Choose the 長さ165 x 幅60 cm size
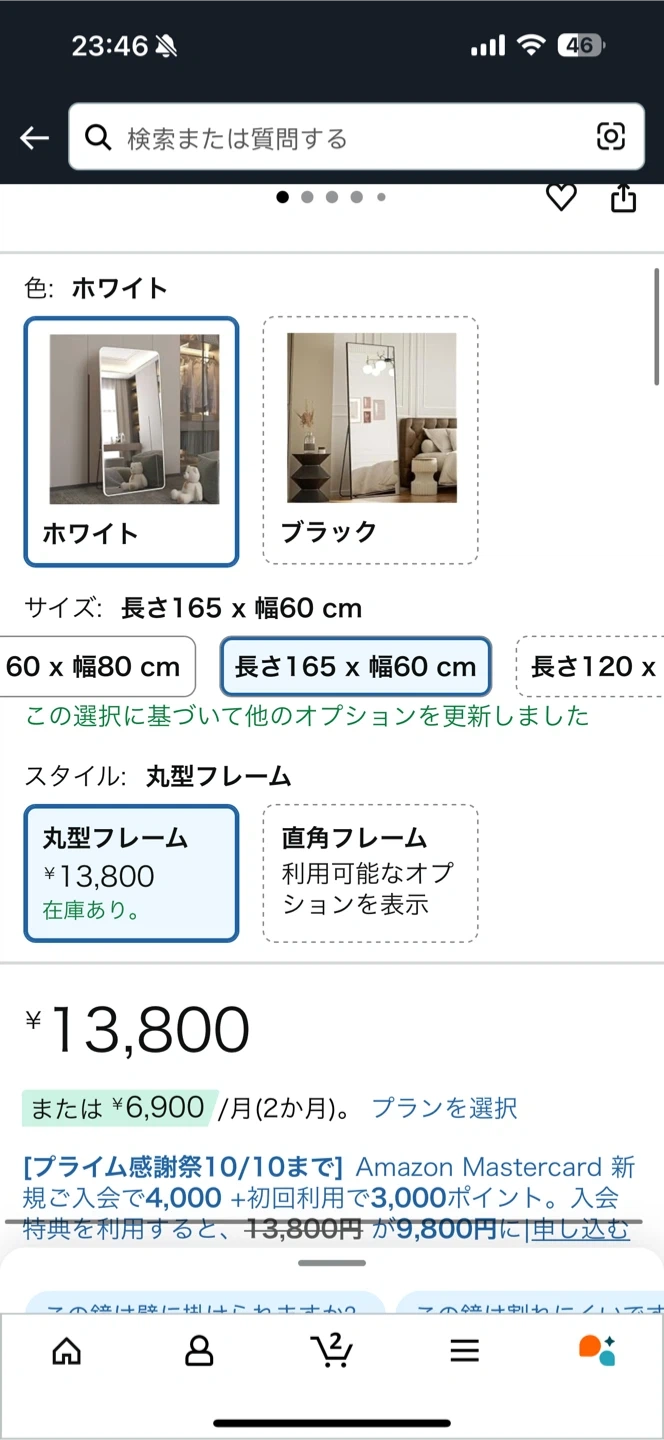 coord(355,666)
